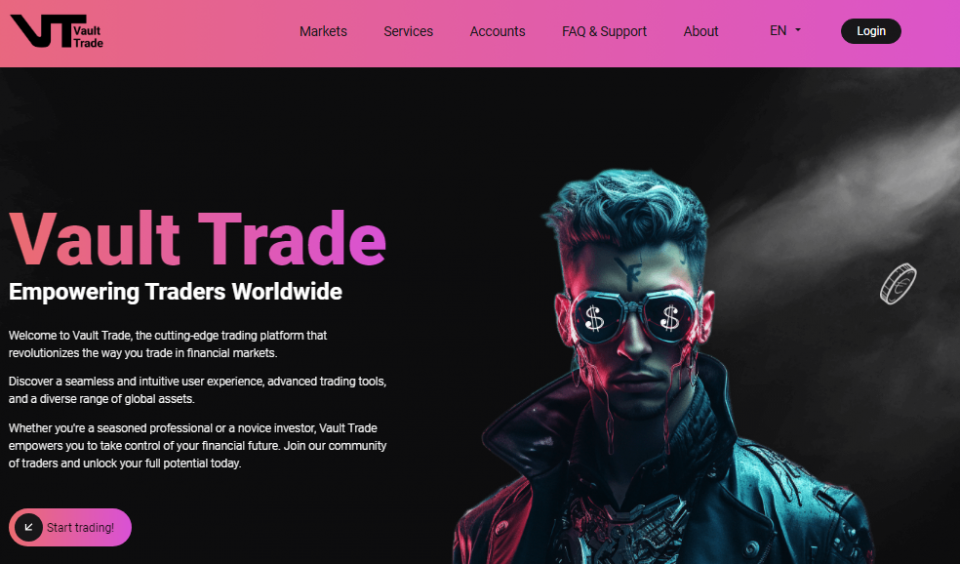Open the Markets menu
The height and width of the screenshot is (564, 960).
(323, 31)
